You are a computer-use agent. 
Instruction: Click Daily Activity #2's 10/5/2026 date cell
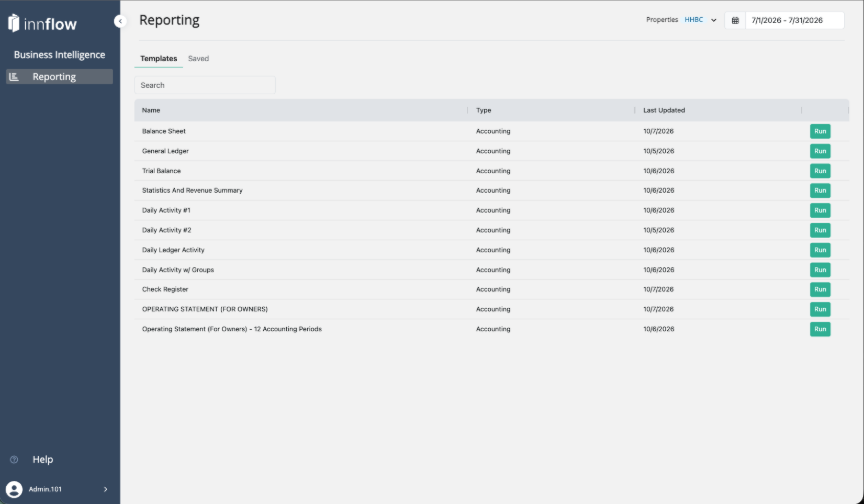coord(658,230)
